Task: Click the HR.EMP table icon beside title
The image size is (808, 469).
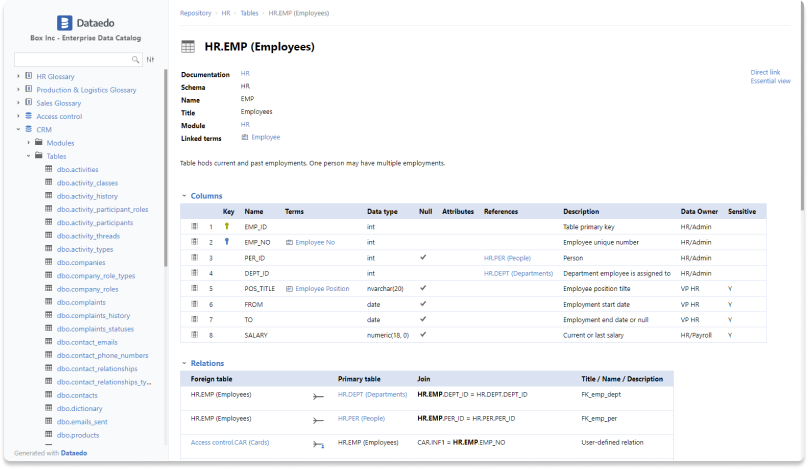Action: pyautogui.click(x=187, y=47)
